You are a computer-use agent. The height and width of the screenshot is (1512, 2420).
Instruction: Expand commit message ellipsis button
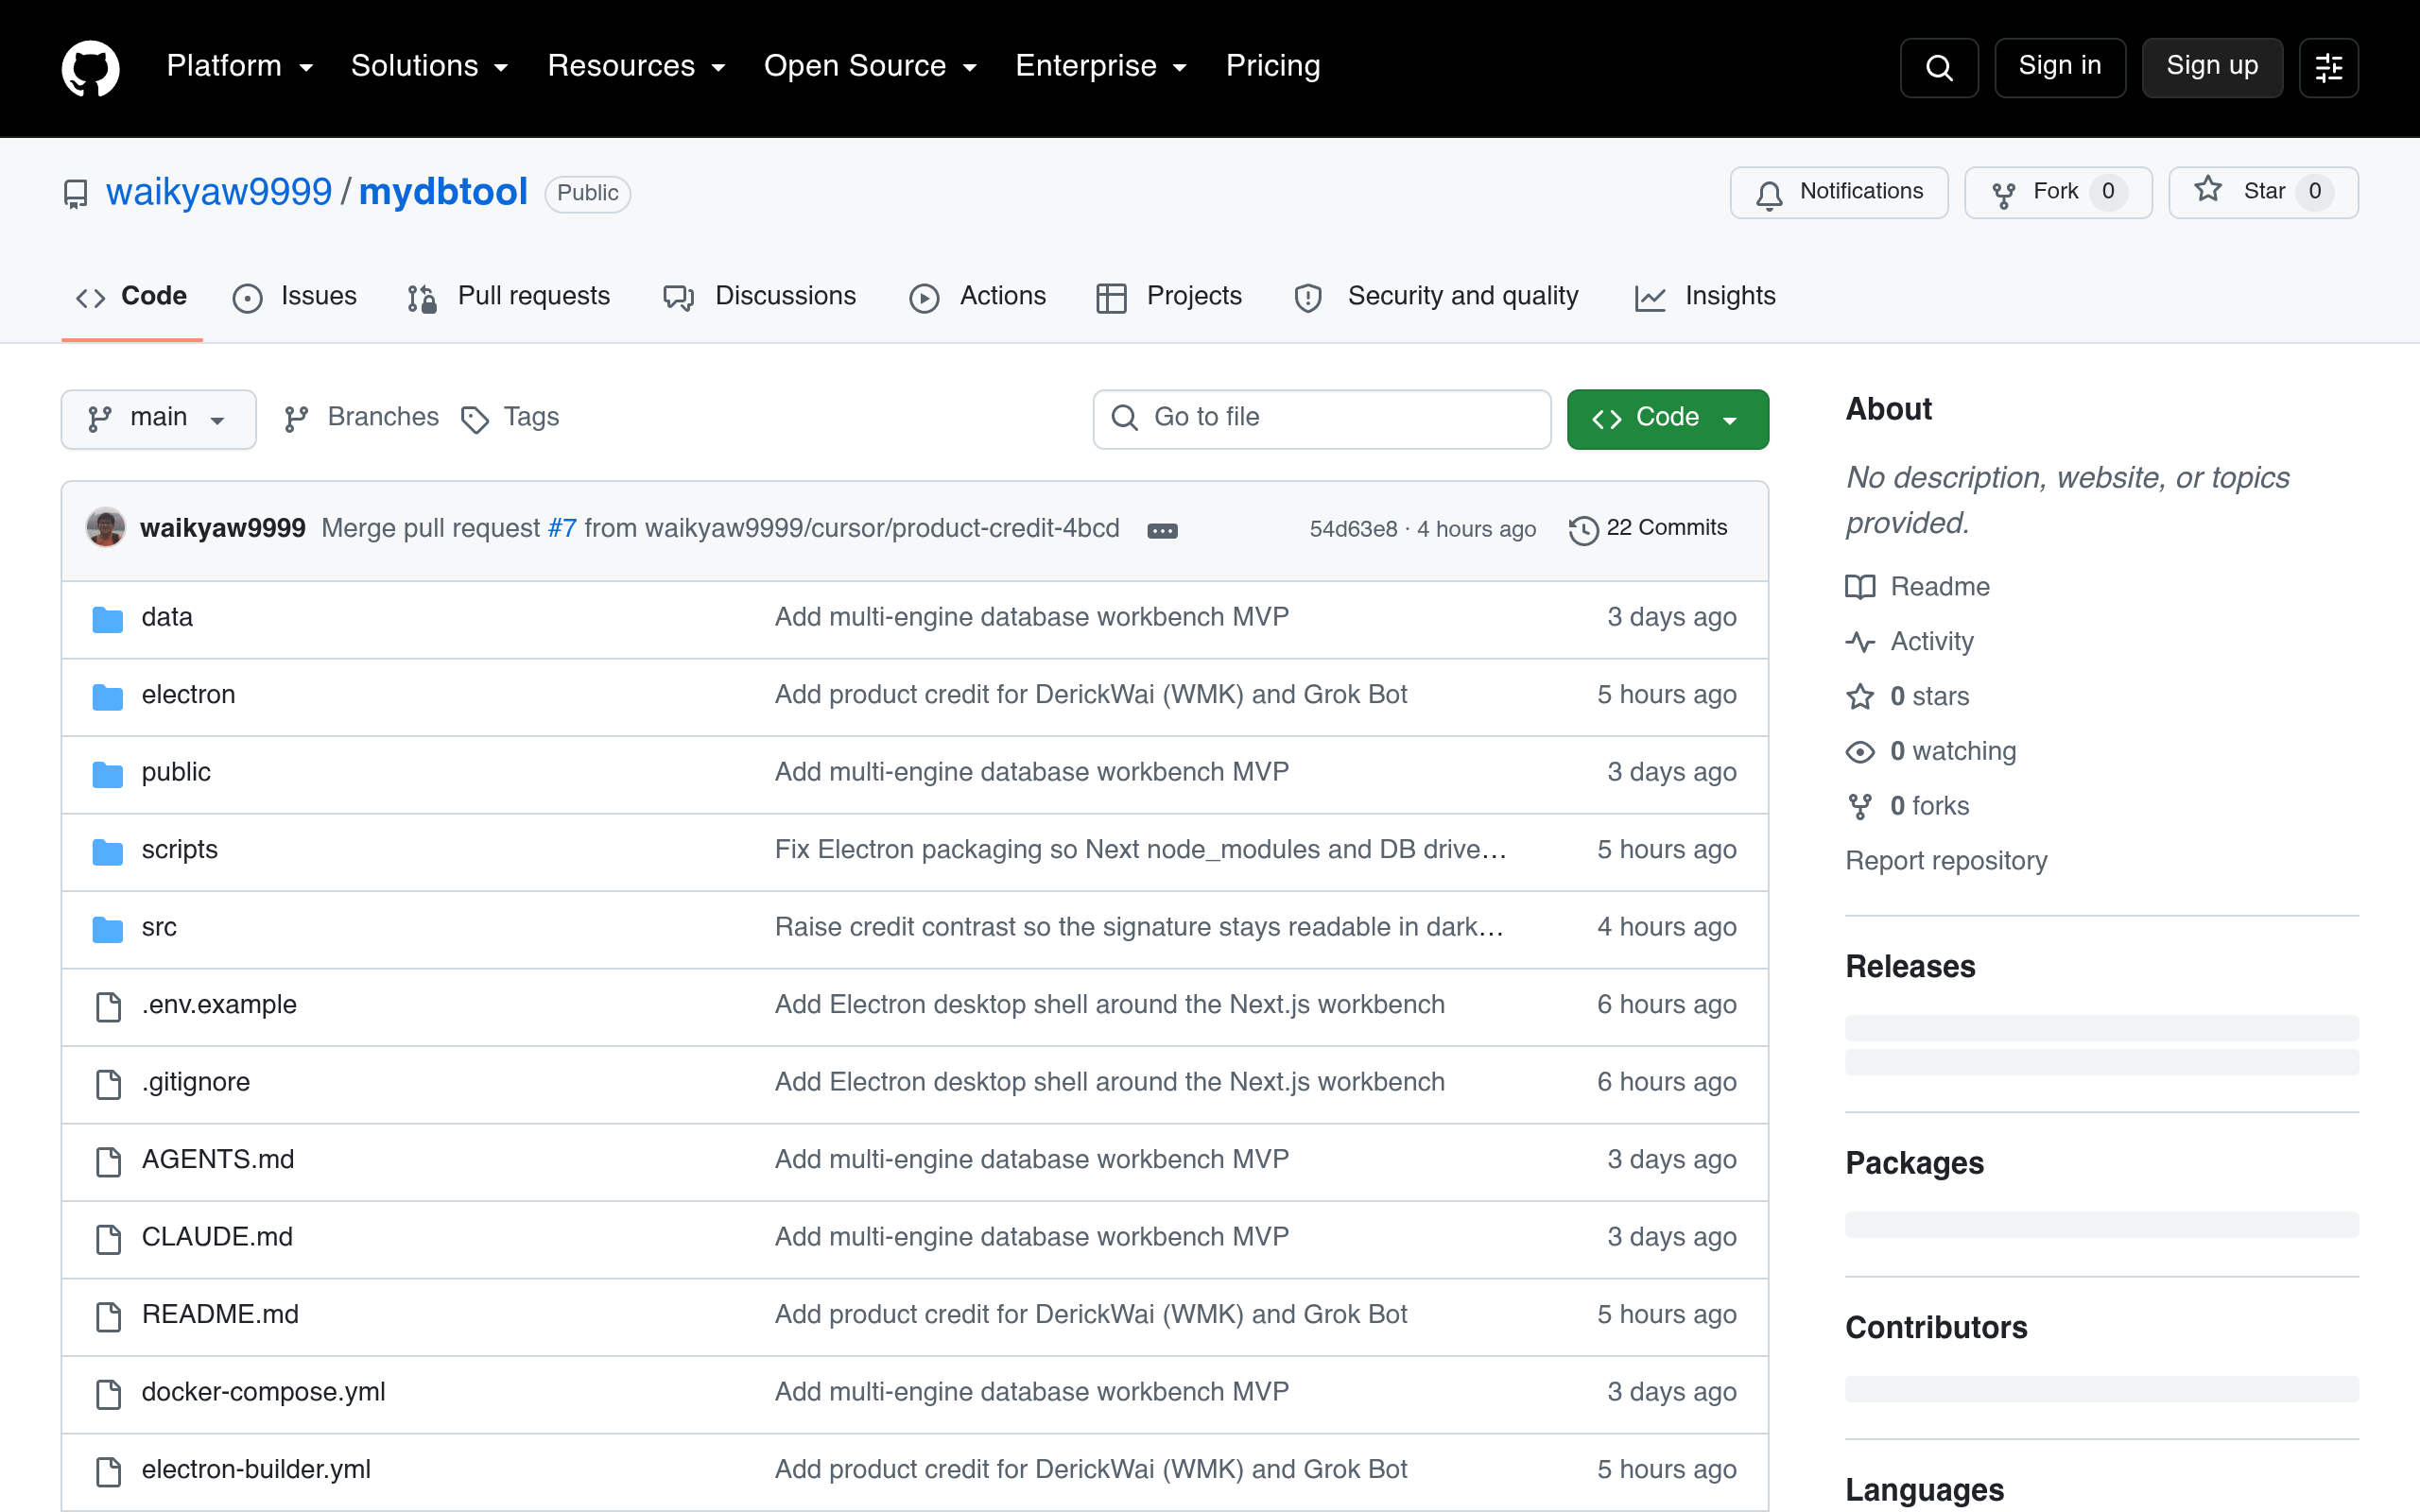tap(1162, 530)
